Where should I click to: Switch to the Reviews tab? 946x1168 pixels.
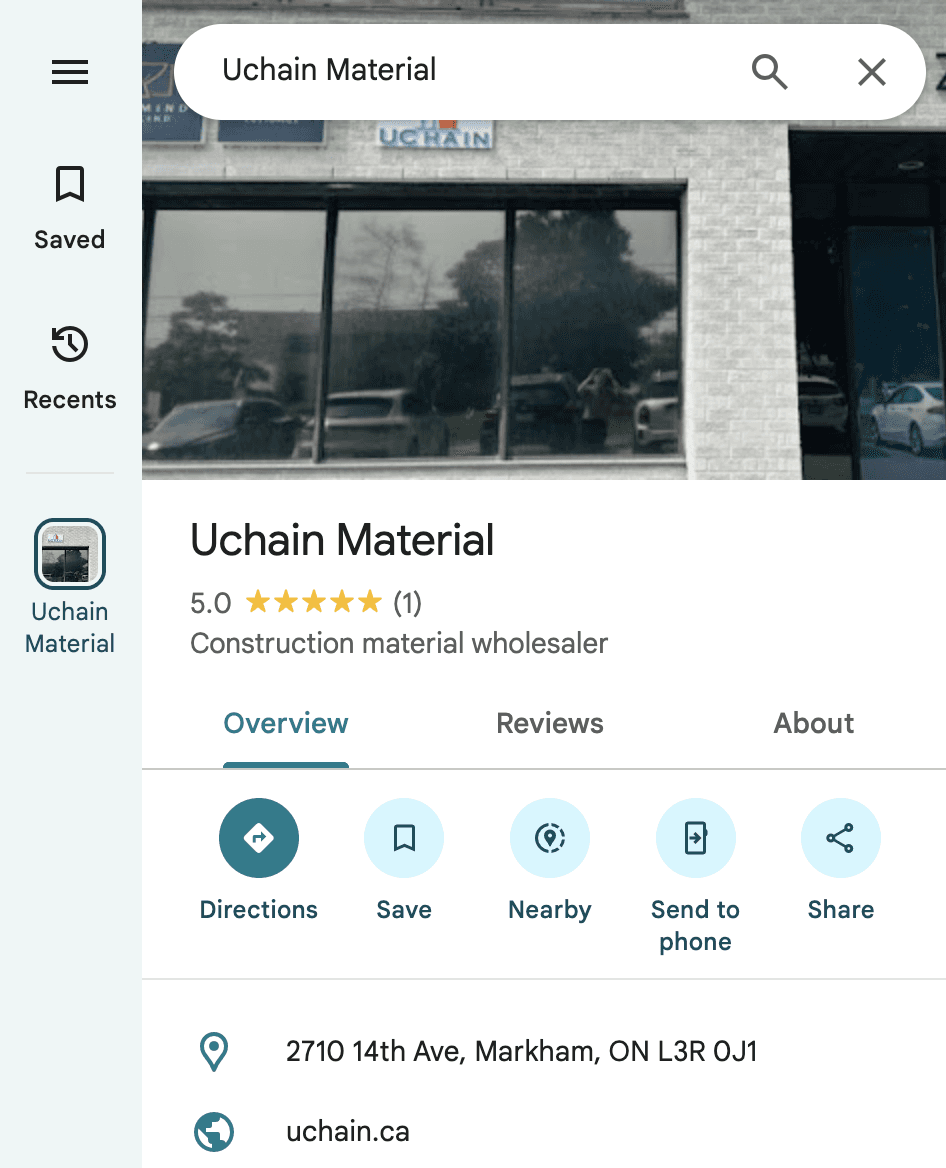pos(550,724)
